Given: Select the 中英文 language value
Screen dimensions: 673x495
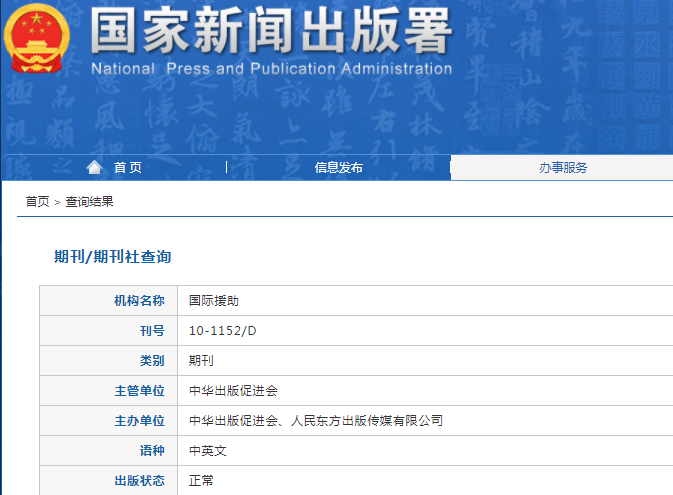Looking at the screenshot, I should (208, 451).
